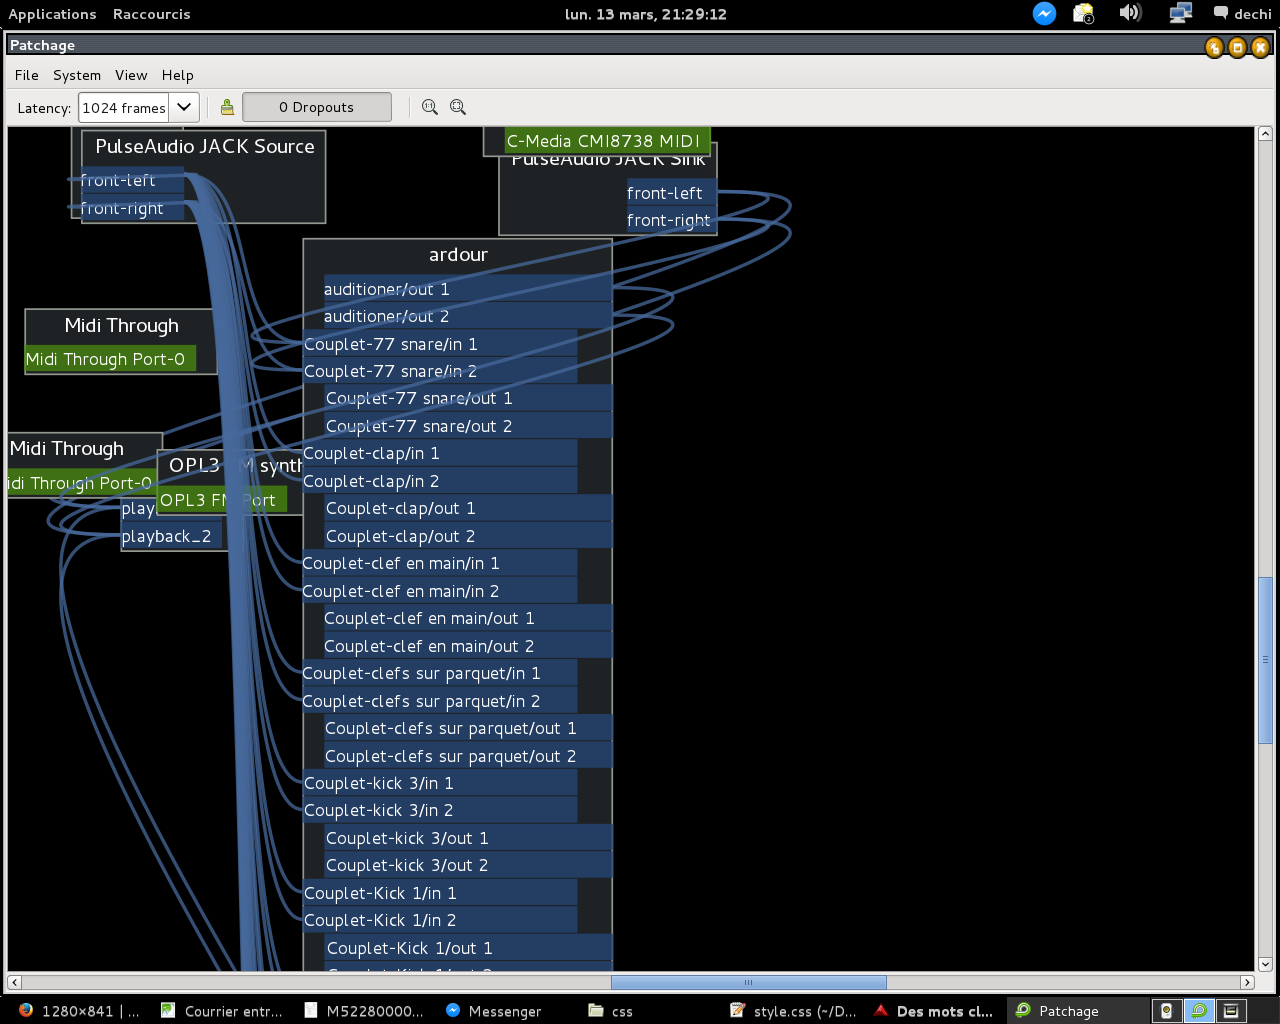Image resolution: width=1280 pixels, height=1024 pixels.
Task: Click the vertical scrollbar thumb
Action: (x=1265, y=659)
